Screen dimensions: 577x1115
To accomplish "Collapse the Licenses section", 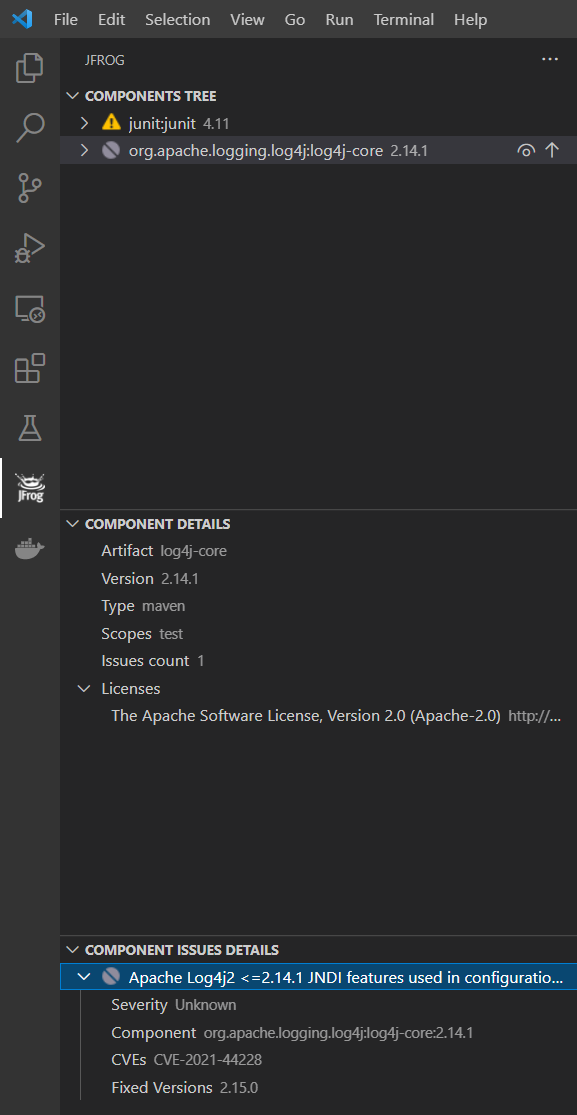I will (85, 688).
